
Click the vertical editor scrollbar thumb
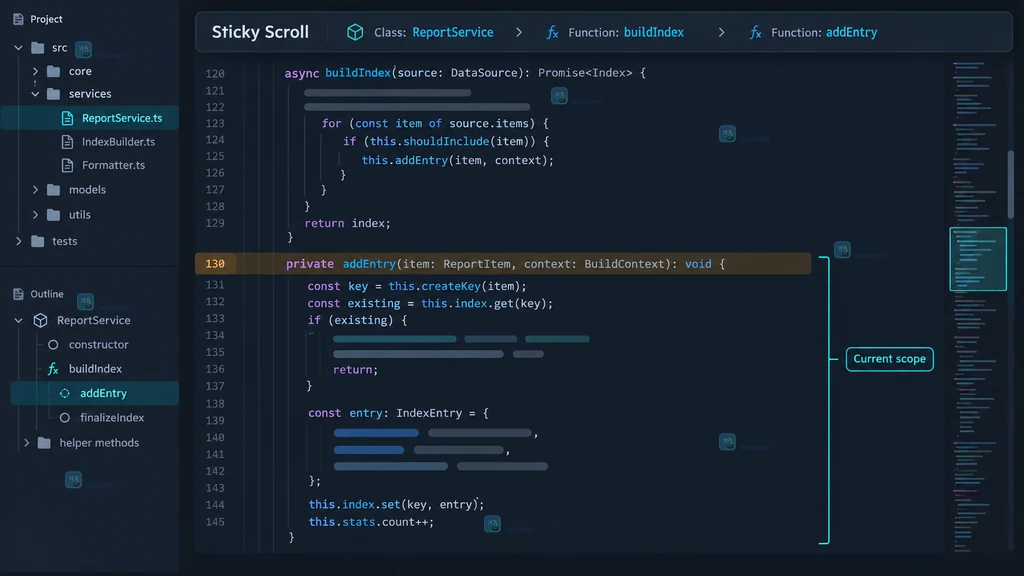1010,184
